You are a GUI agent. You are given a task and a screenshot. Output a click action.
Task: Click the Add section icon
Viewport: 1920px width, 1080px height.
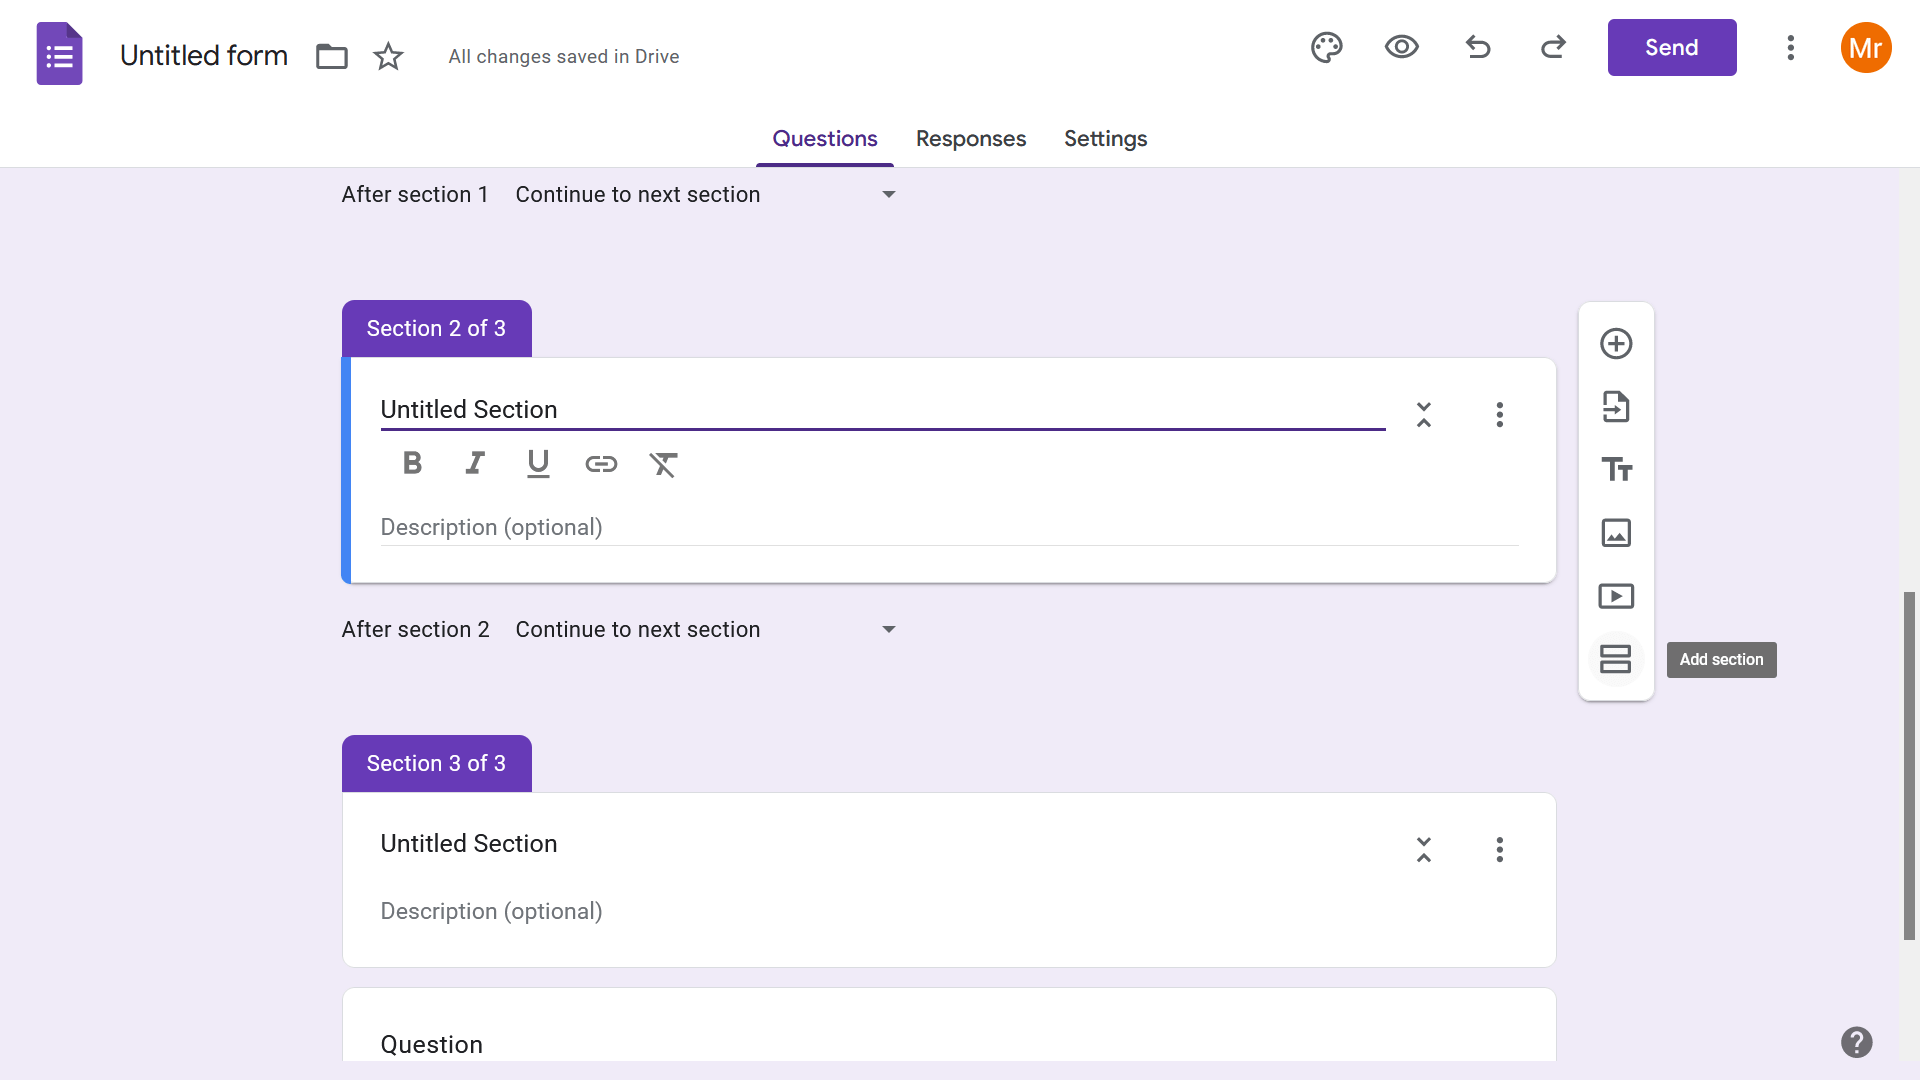coord(1616,659)
